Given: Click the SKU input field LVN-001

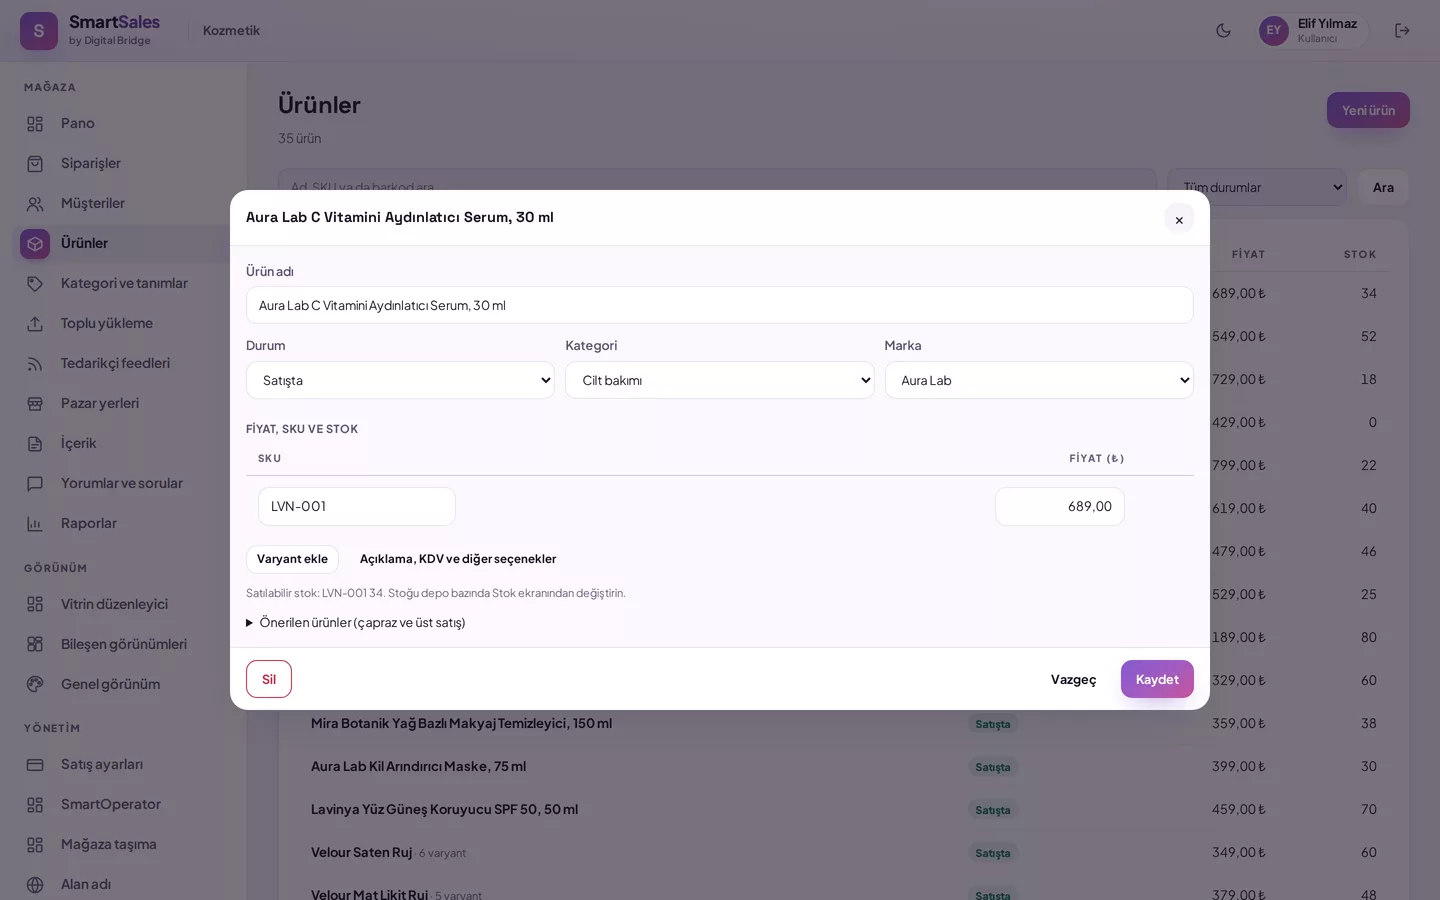Looking at the screenshot, I should [x=357, y=506].
